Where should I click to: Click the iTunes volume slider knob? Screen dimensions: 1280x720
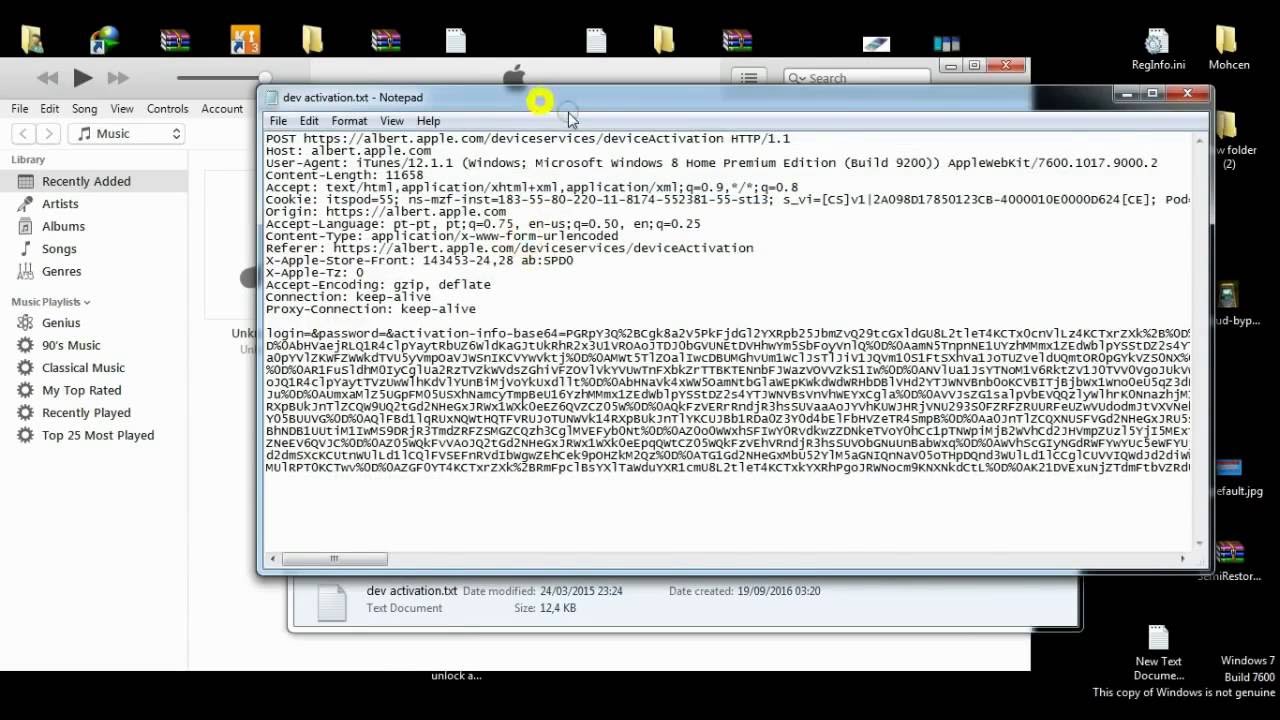click(265, 77)
